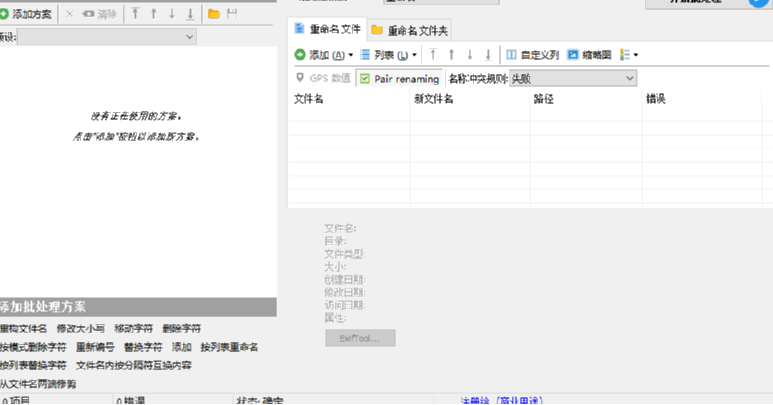The image size is (773, 405).
Task: Click the 注册给 (商业用途) status link
Action: (501, 401)
